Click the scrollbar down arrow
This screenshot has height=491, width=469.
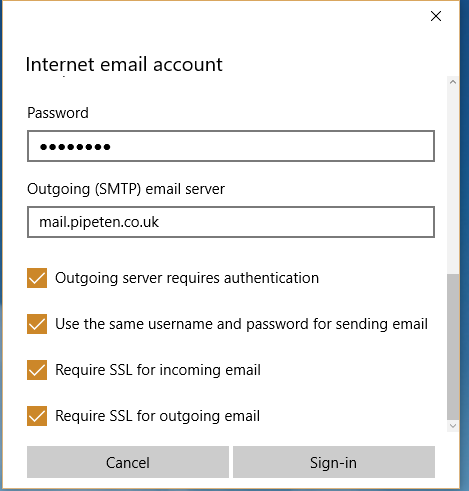[453, 426]
